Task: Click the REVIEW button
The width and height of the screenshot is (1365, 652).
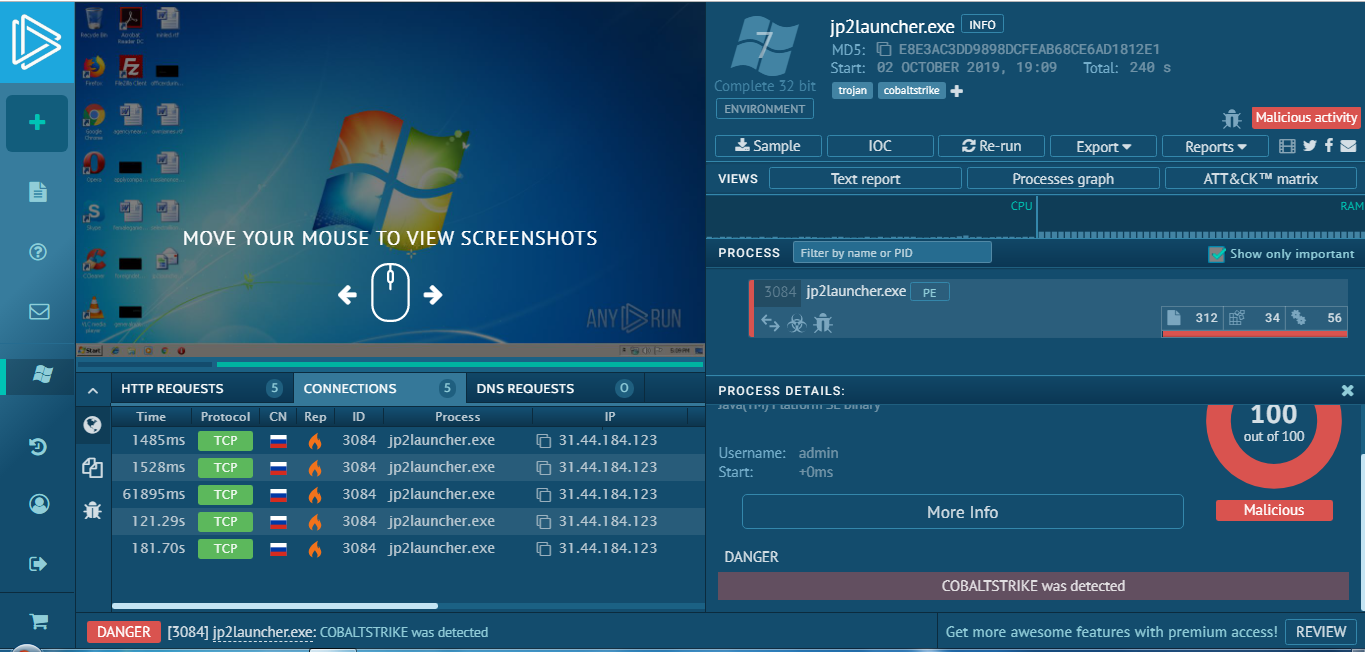Action: (1321, 632)
